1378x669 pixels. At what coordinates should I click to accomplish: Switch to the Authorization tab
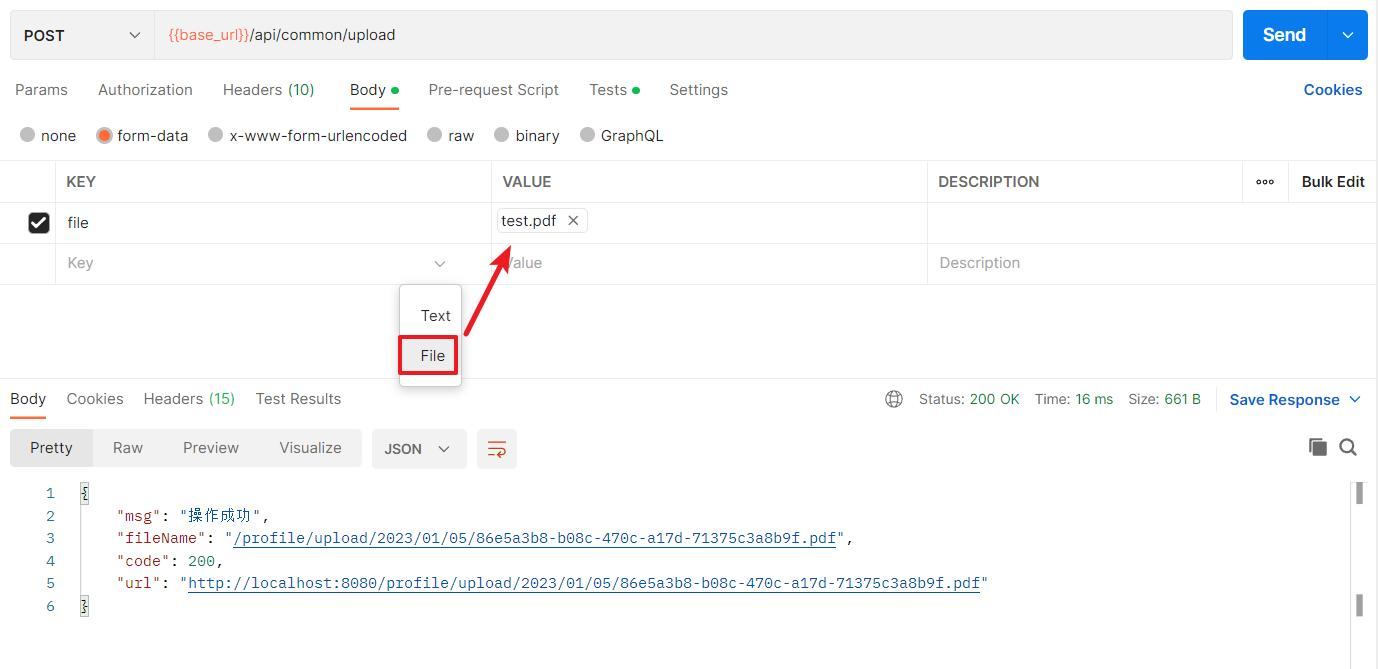coord(145,90)
